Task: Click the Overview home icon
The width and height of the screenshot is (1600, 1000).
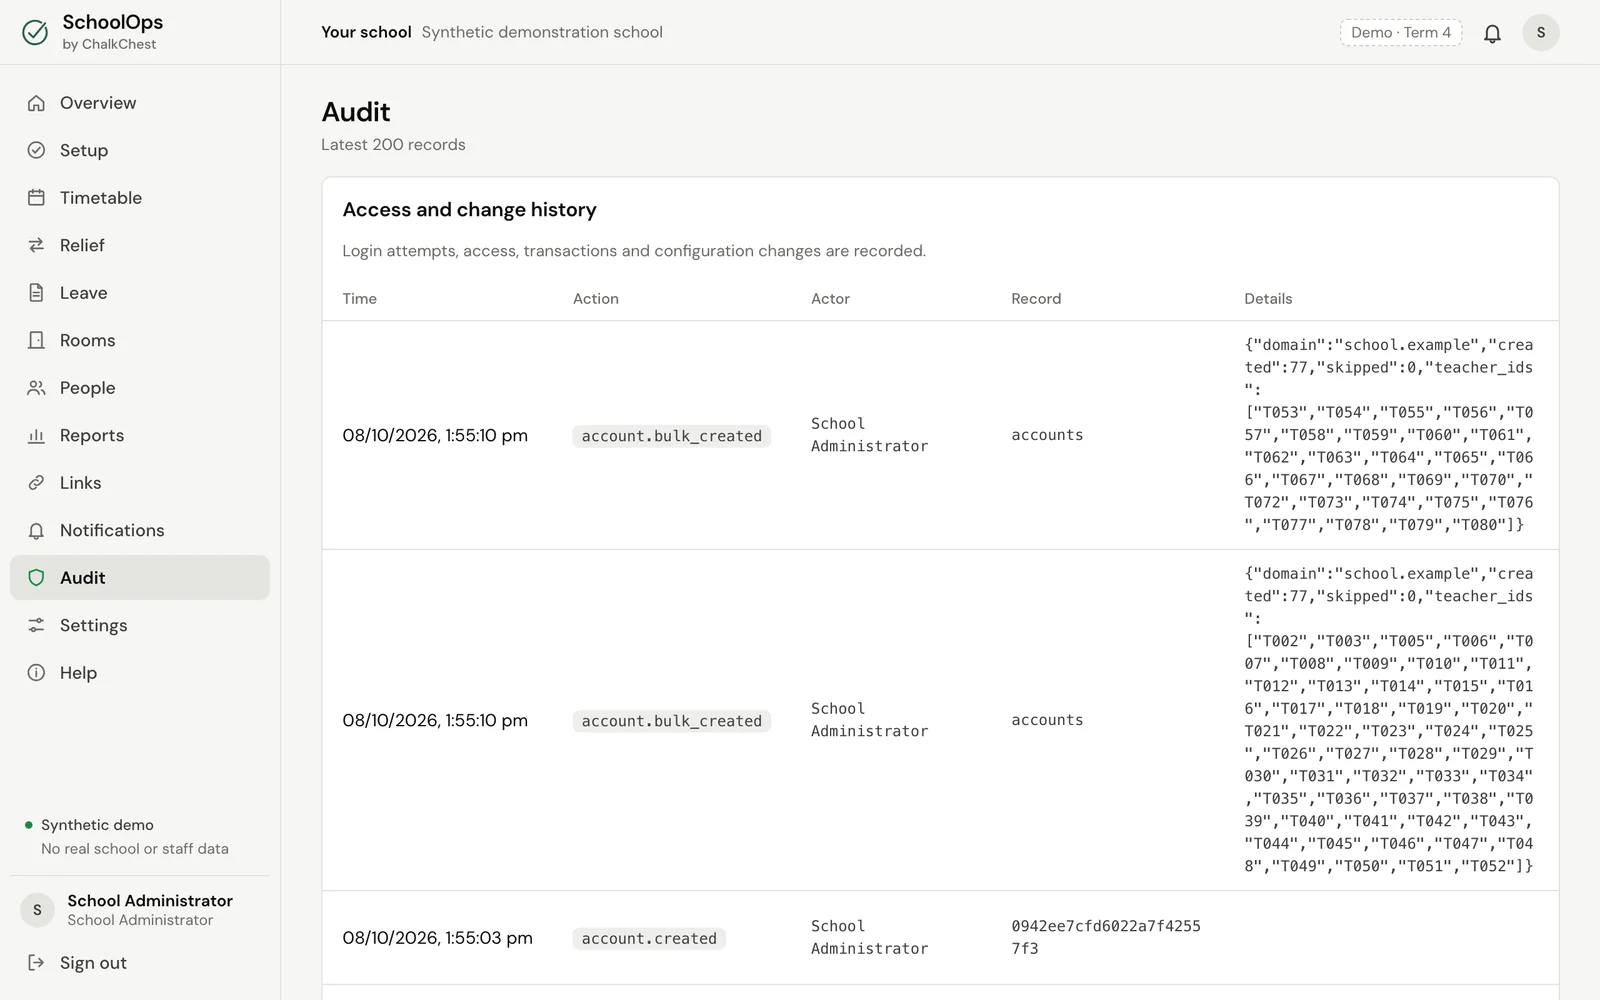Action: coord(36,103)
